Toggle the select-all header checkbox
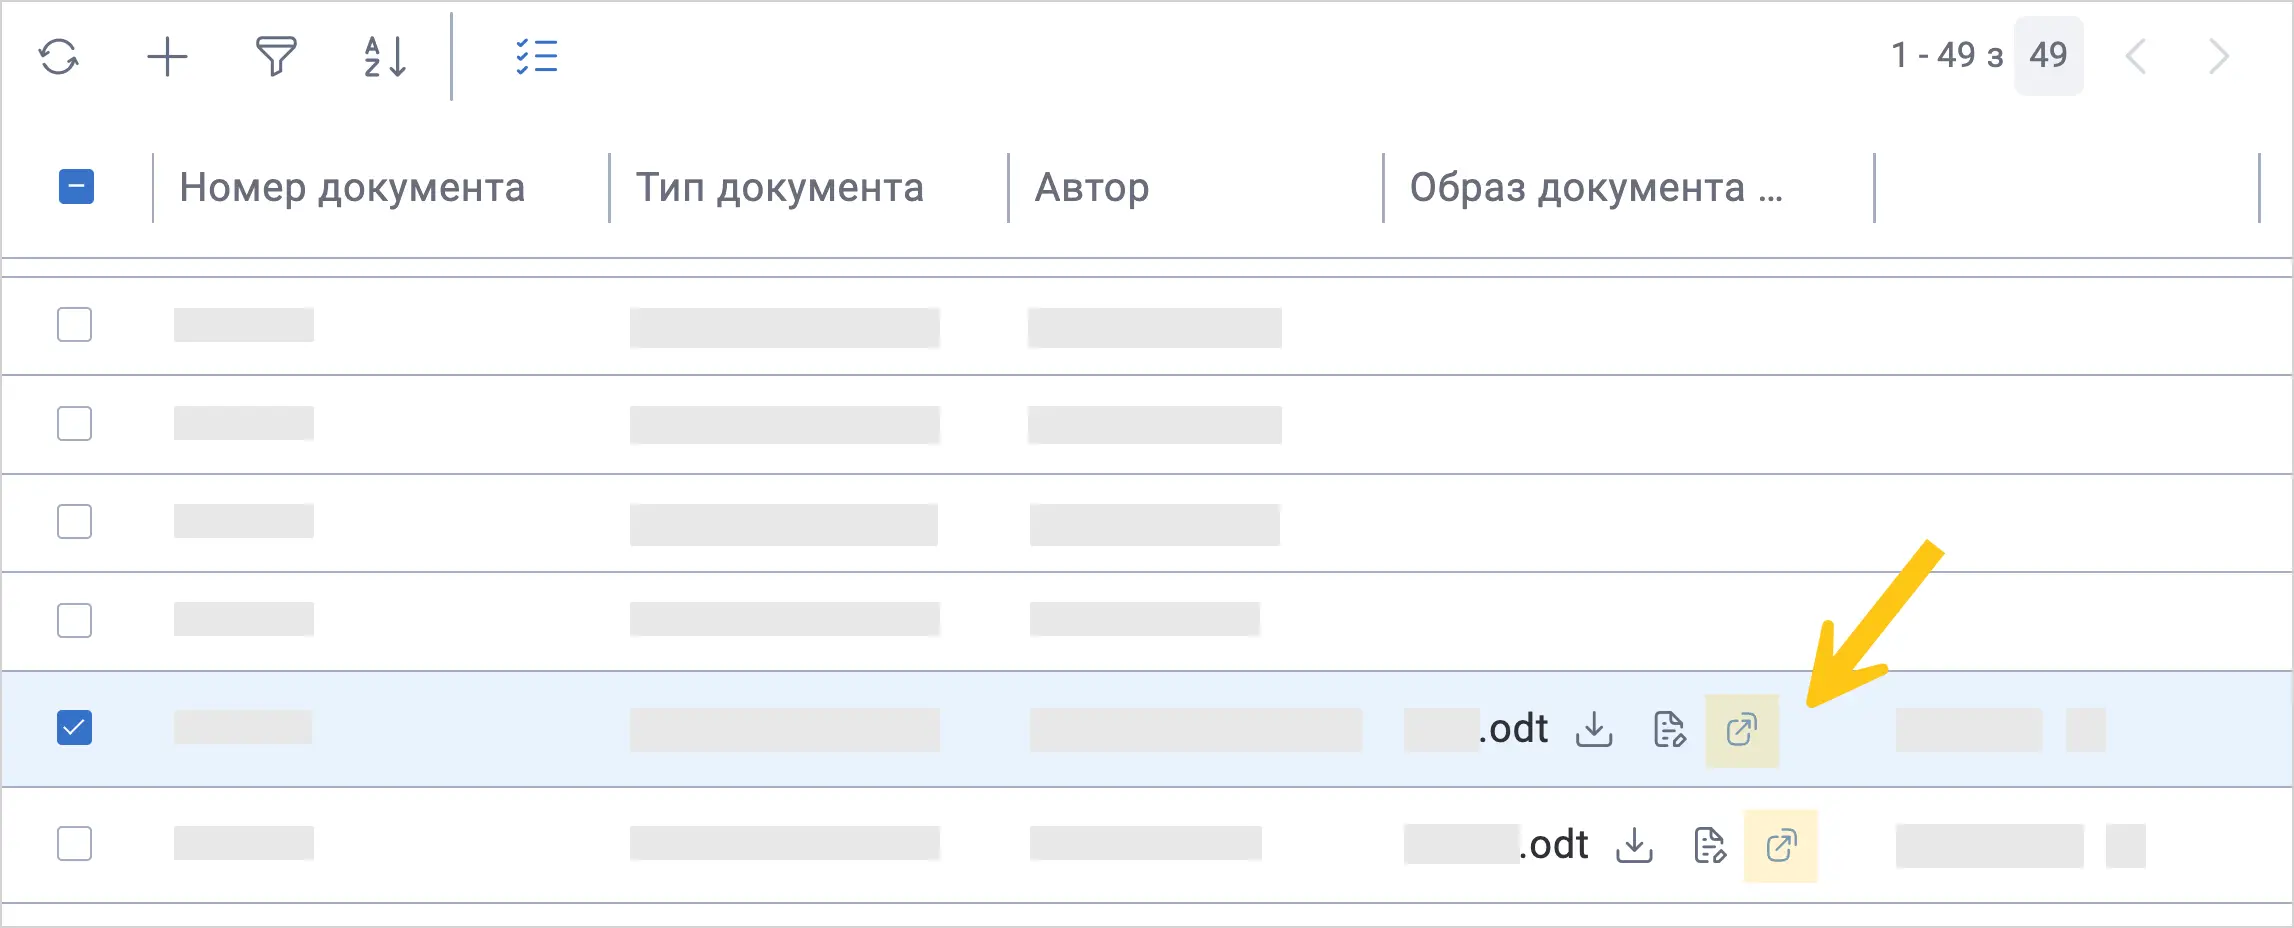This screenshot has width=2294, height=928. click(x=76, y=187)
